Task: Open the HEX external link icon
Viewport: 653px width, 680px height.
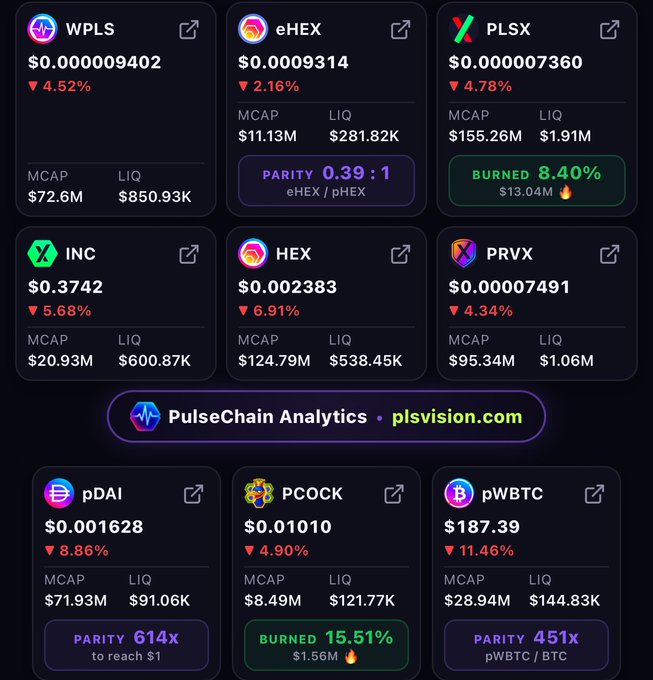Action: [400, 254]
